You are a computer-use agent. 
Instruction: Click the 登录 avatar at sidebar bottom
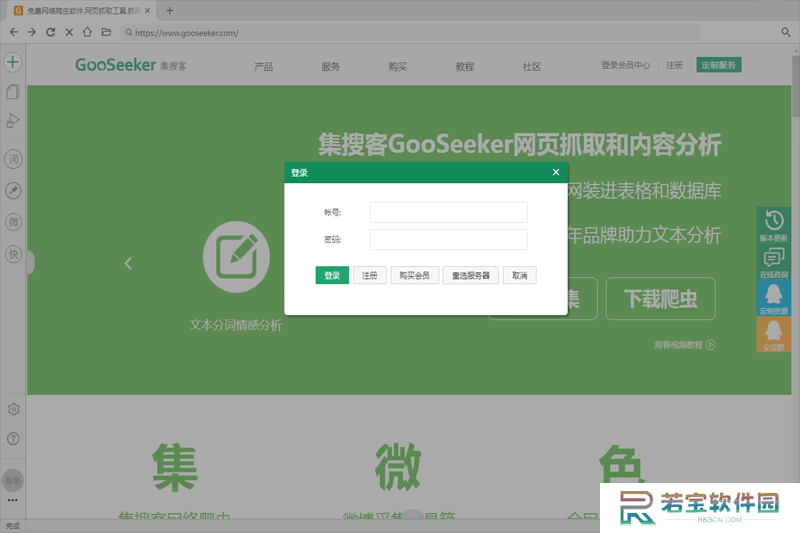coord(13,480)
